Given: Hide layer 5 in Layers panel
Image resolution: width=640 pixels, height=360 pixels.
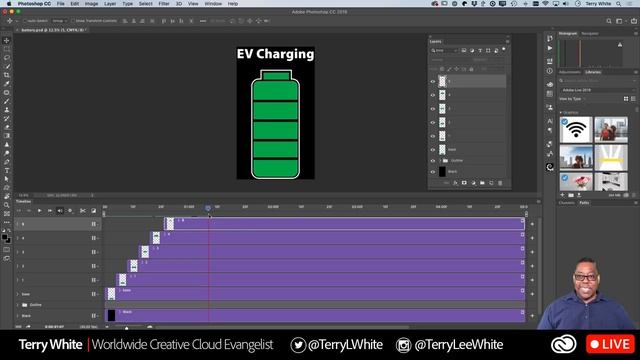Looking at the screenshot, I should coord(433,81).
